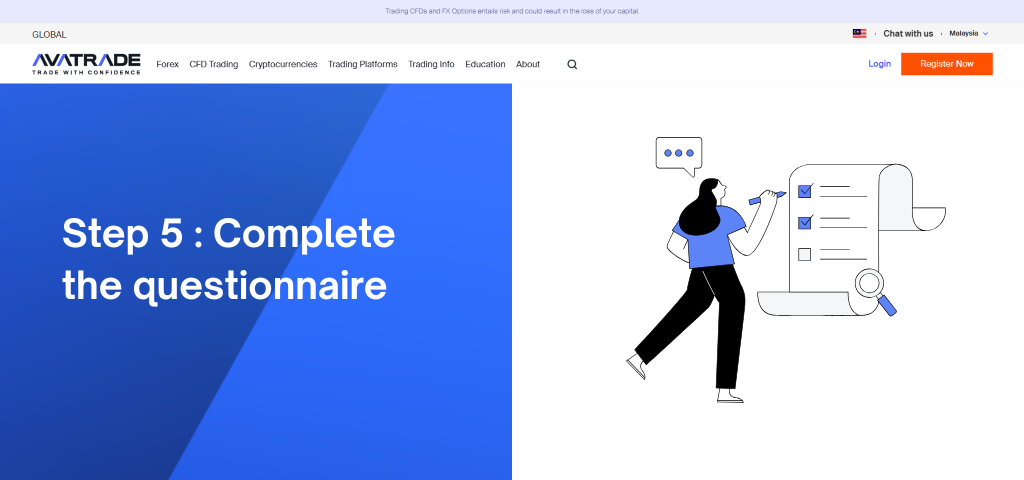Expand the Malaysia country dropdown
This screenshot has height=480, width=1024.
click(968, 33)
